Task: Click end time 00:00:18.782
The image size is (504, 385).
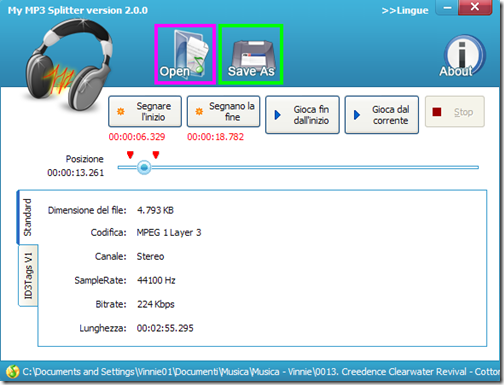Action: [x=216, y=137]
